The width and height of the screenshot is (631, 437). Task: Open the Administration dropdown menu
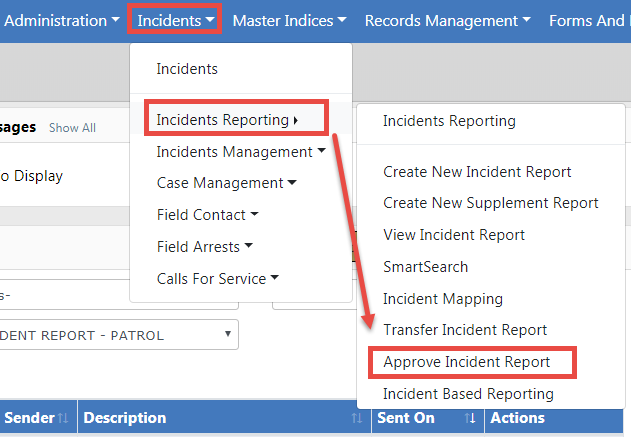[x=62, y=20]
